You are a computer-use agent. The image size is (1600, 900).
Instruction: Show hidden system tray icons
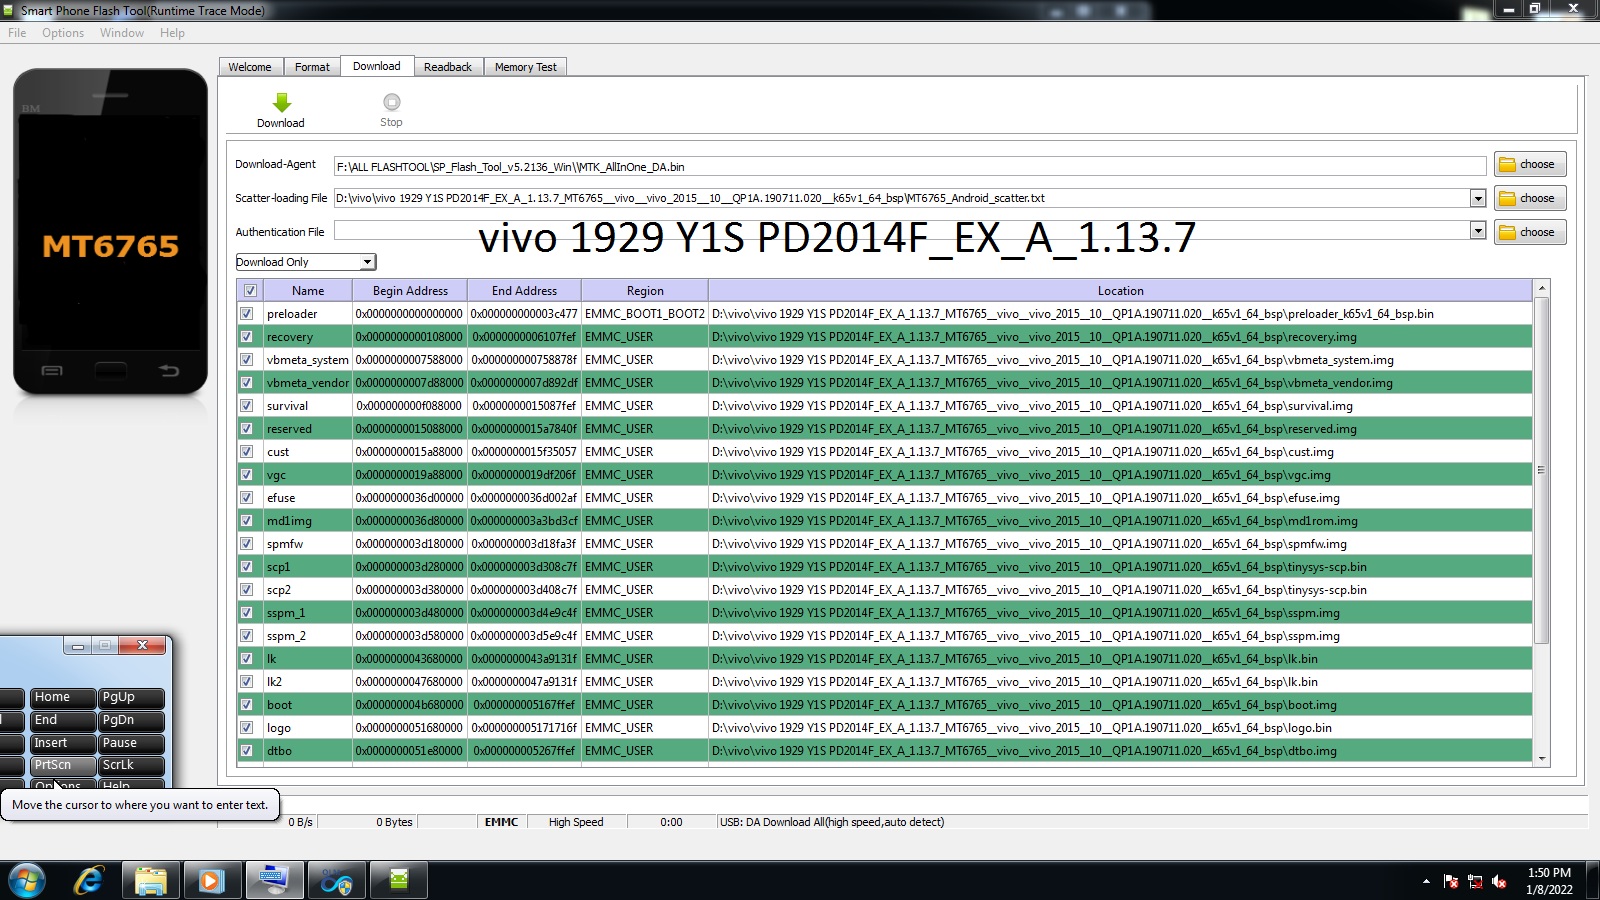[1426, 881]
